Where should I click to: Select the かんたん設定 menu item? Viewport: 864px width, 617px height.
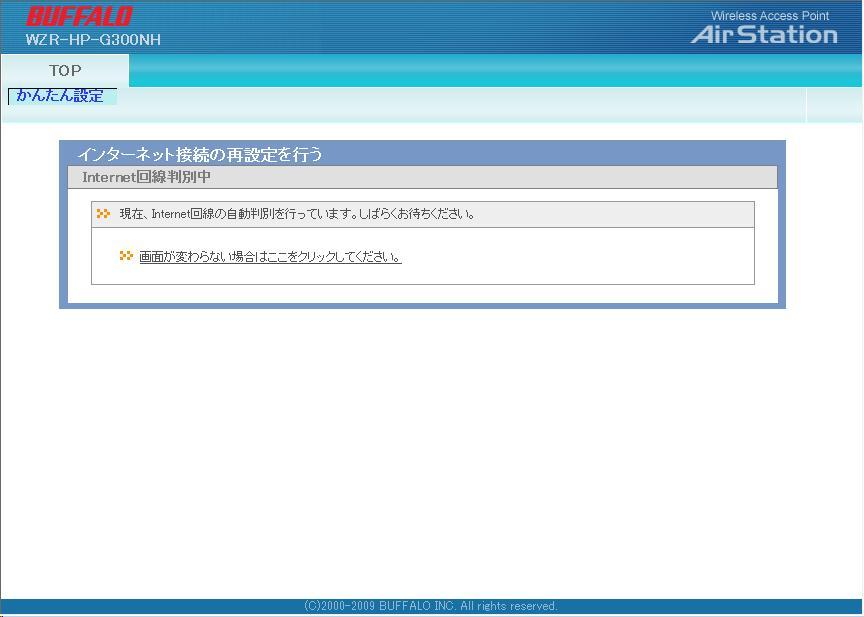(x=61, y=96)
